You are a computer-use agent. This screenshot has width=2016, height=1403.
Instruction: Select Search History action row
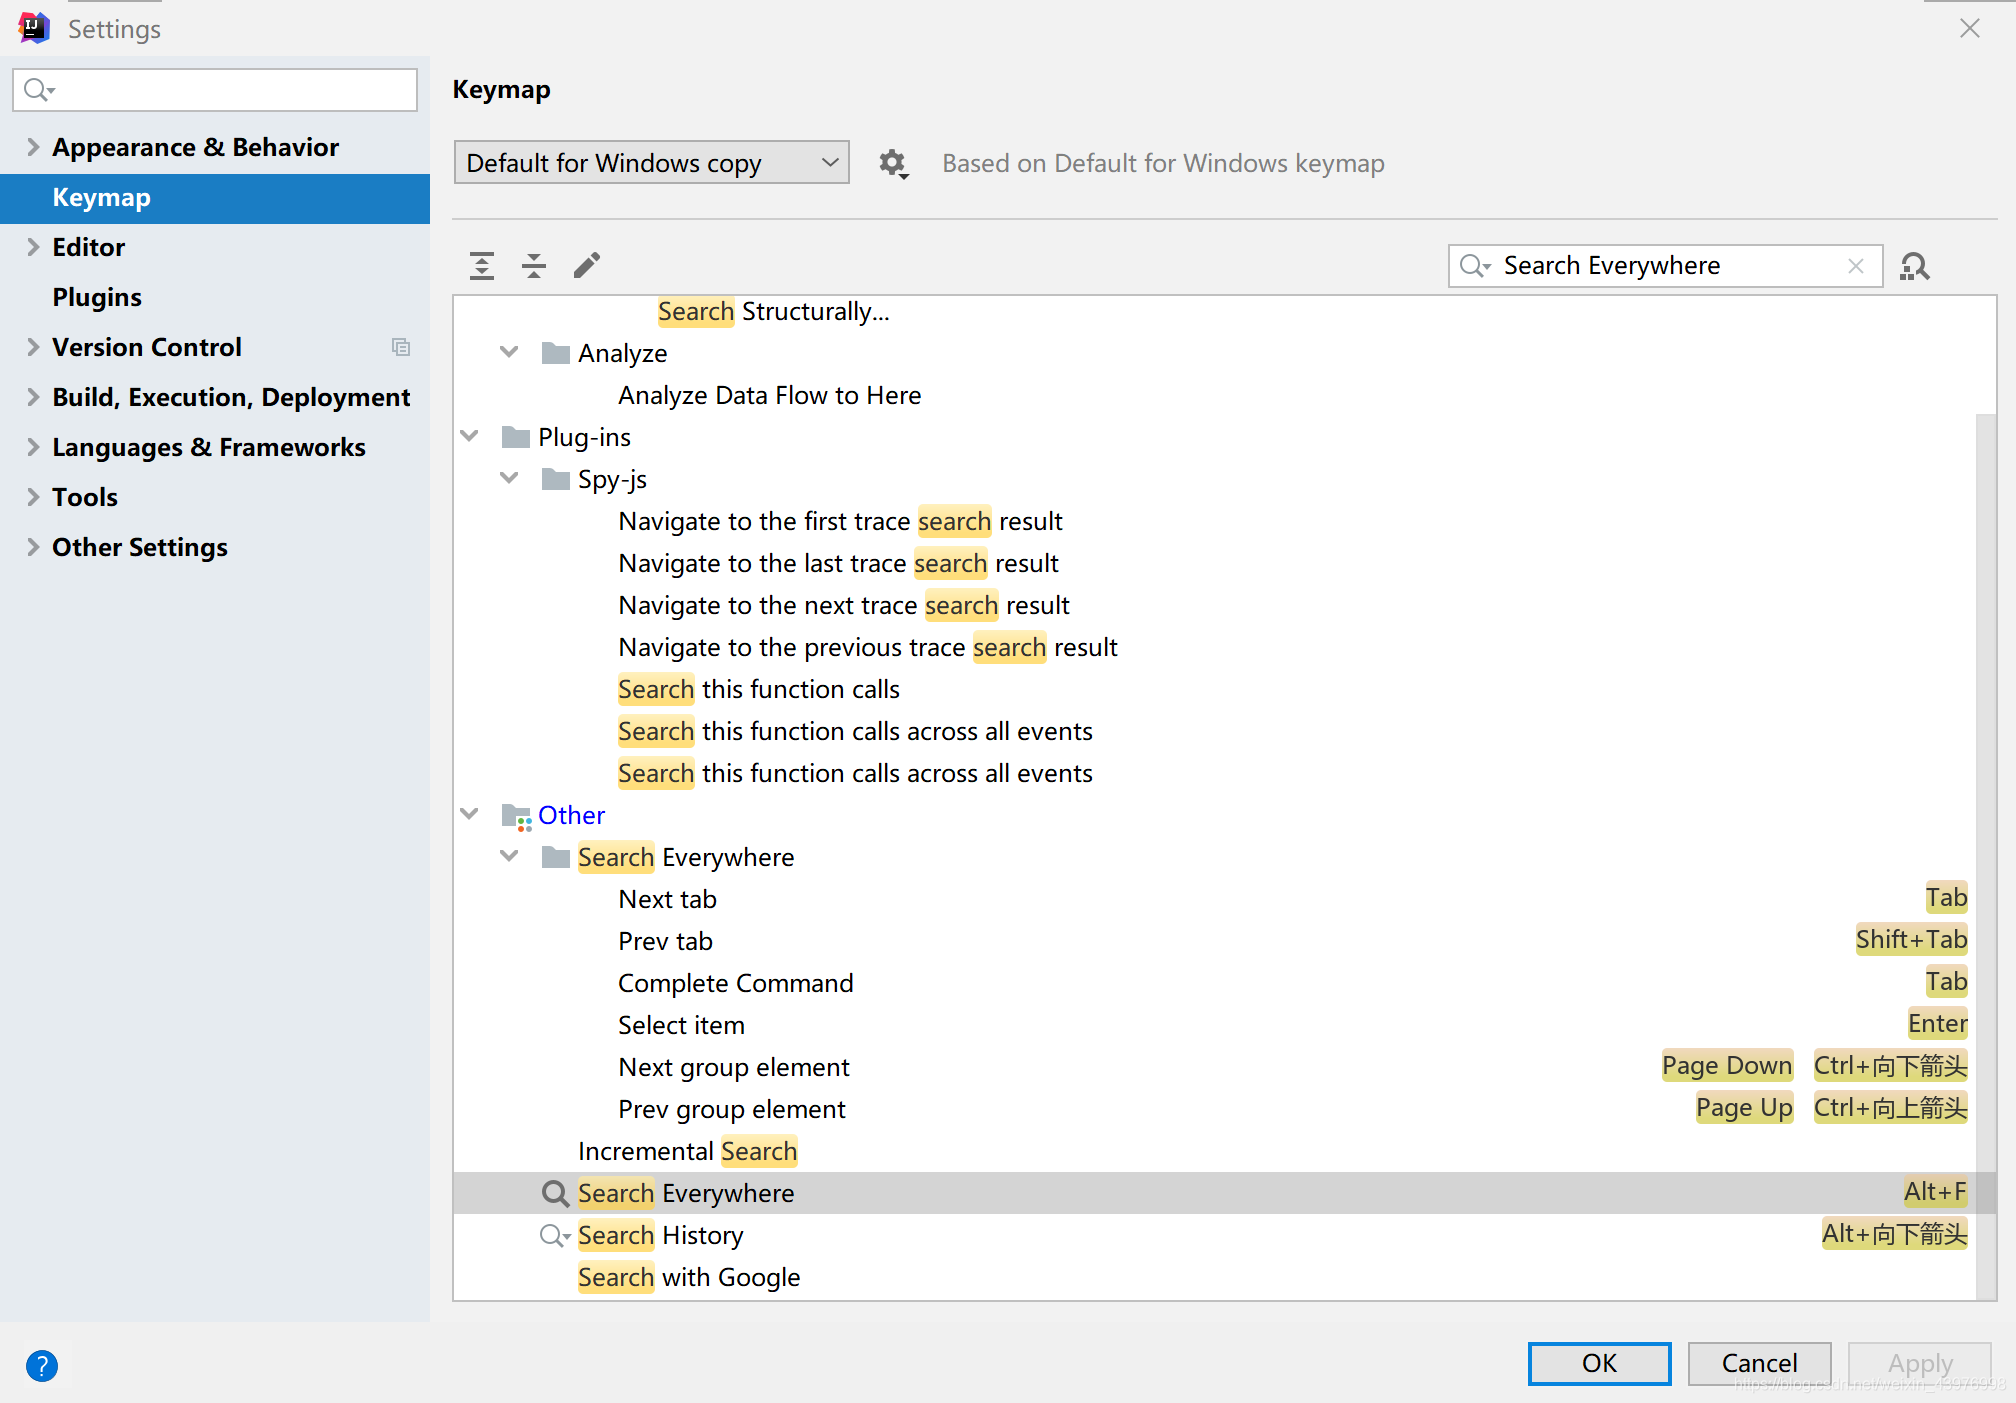661,1235
